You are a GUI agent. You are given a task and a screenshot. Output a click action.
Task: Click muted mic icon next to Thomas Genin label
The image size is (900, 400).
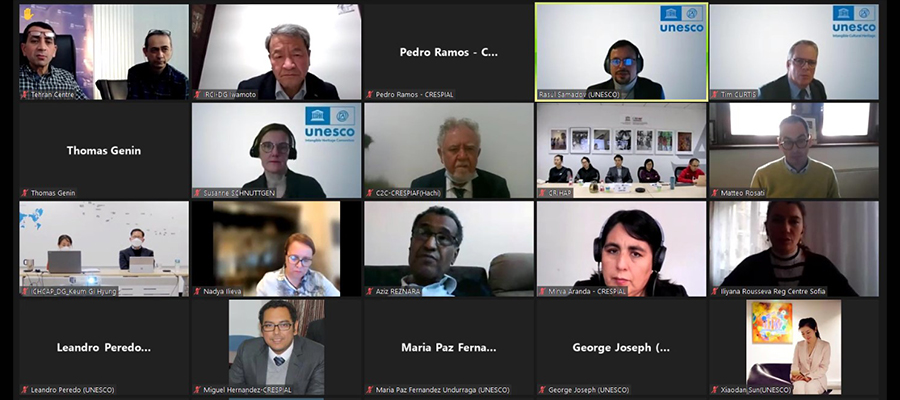tap(25, 193)
